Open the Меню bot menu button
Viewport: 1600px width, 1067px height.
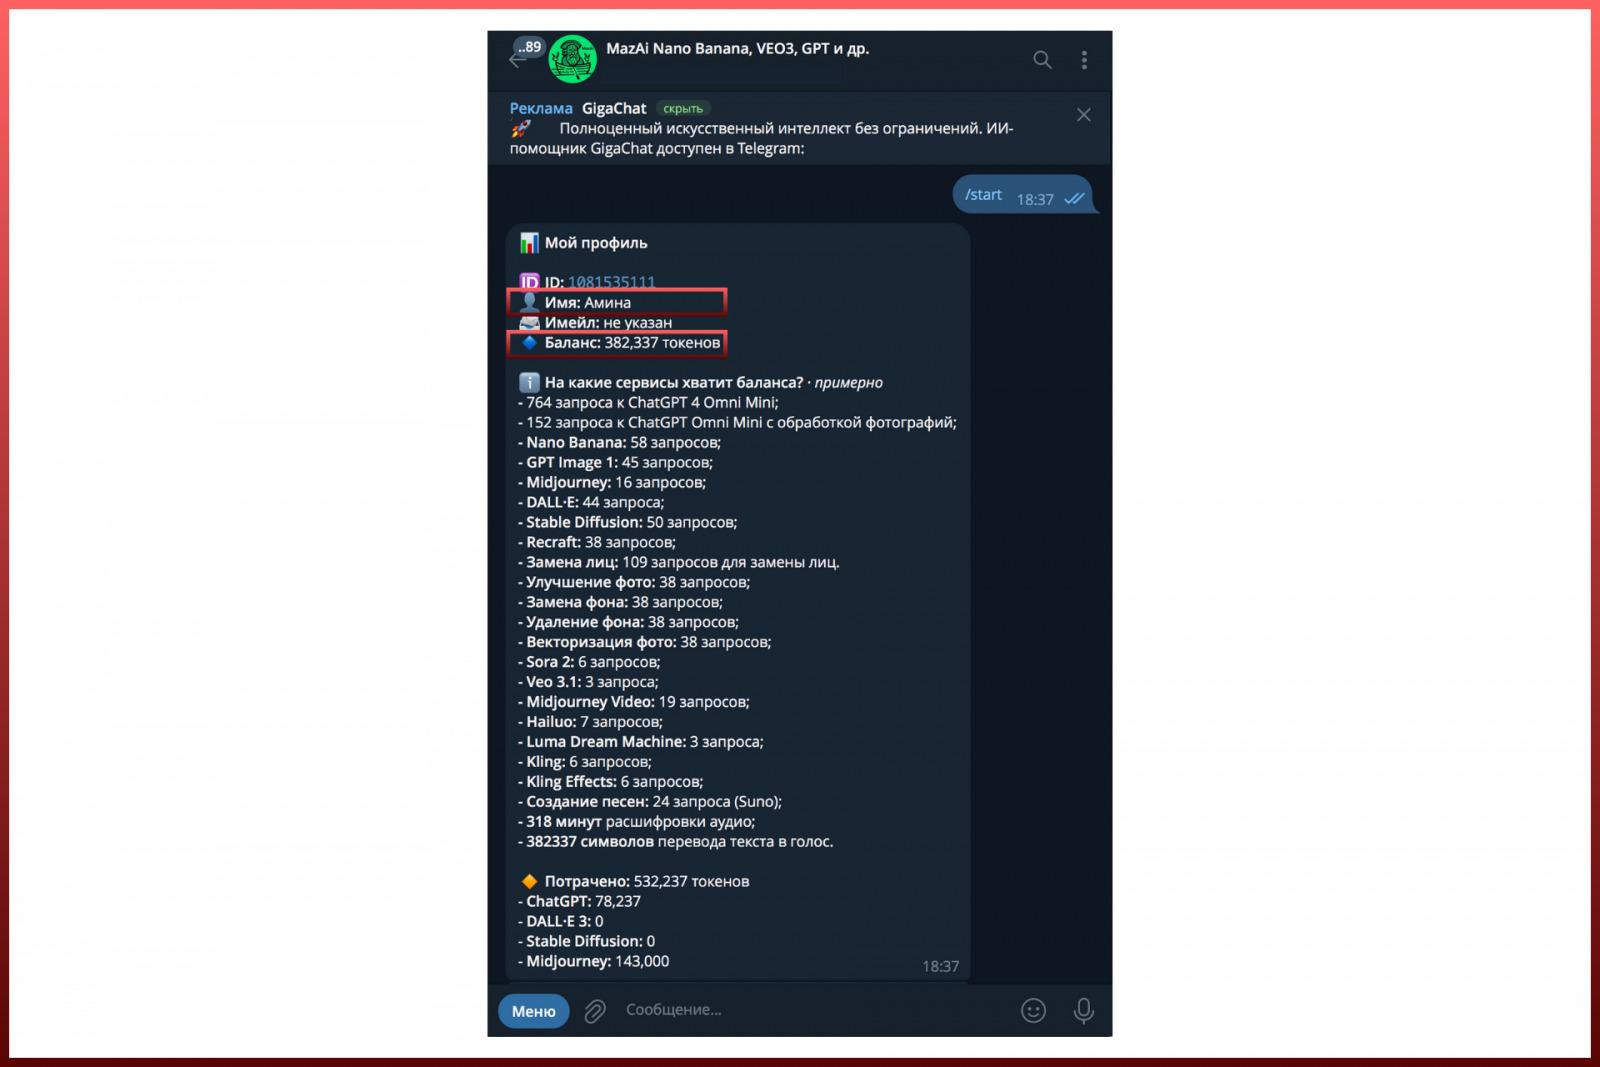point(534,1011)
